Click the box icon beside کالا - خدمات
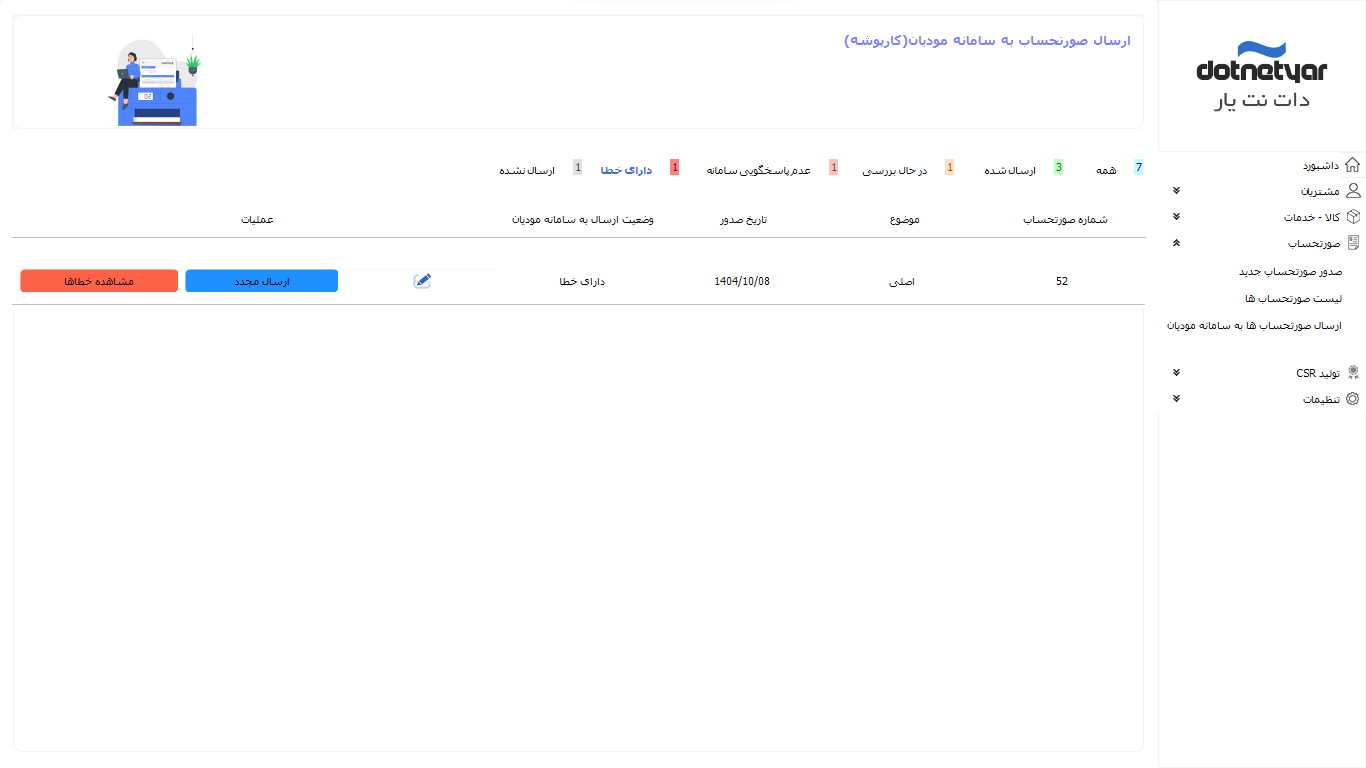 [1352, 217]
